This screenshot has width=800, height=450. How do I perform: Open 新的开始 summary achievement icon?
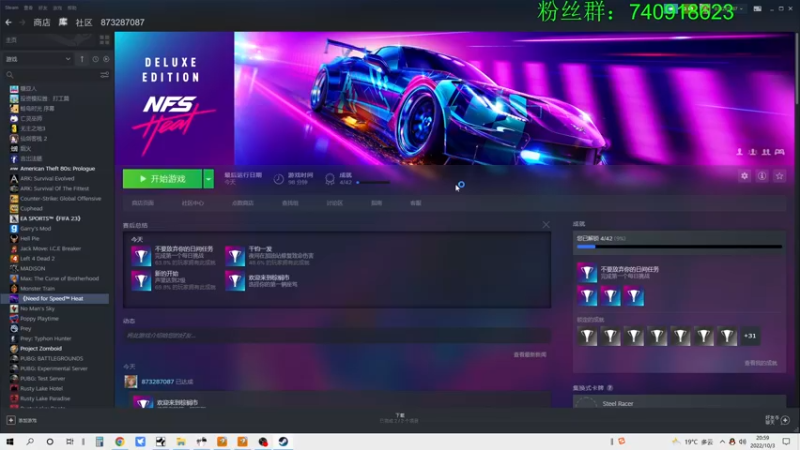pyautogui.click(x=141, y=281)
